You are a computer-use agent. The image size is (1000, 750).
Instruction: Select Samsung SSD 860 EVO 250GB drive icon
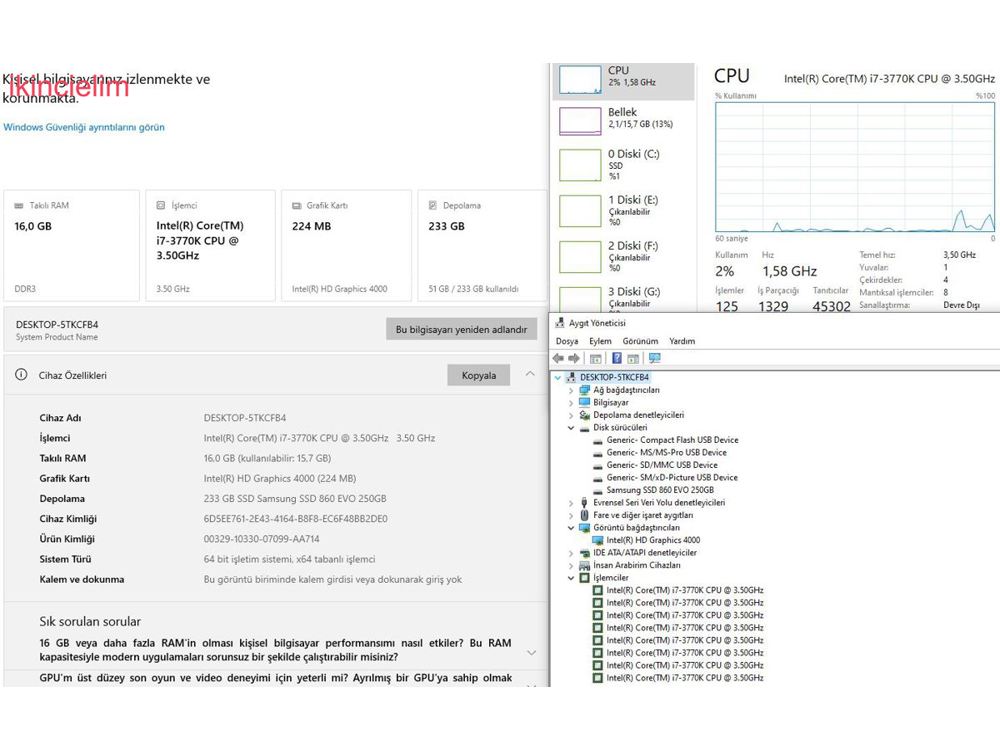[x=598, y=490]
